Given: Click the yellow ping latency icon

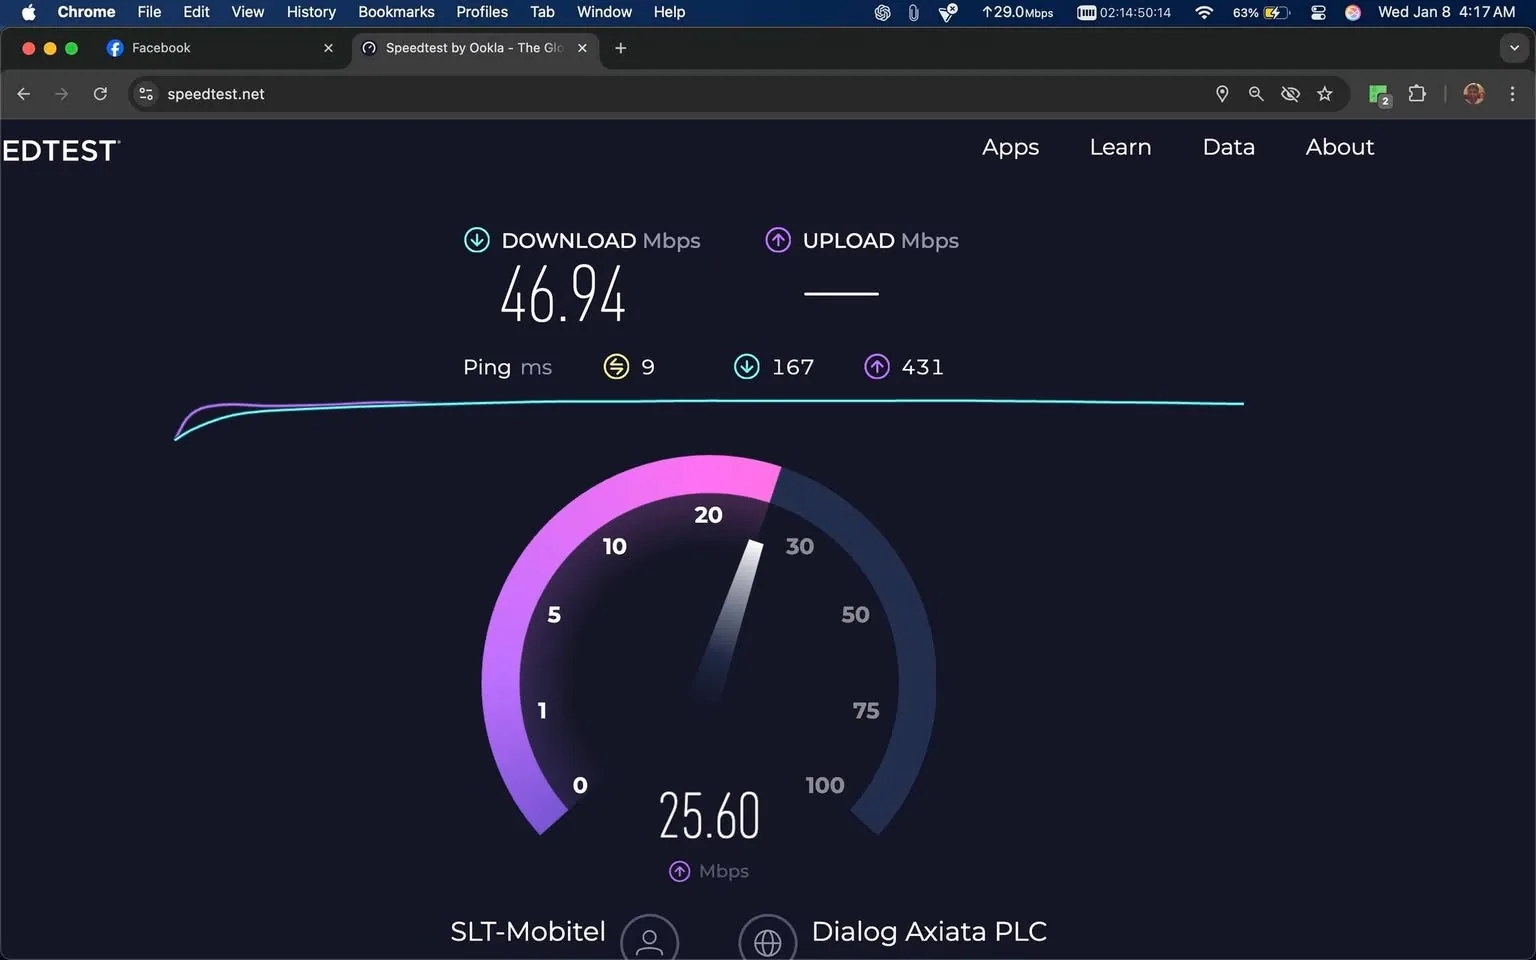Looking at the screenshot, I should 617,366.
